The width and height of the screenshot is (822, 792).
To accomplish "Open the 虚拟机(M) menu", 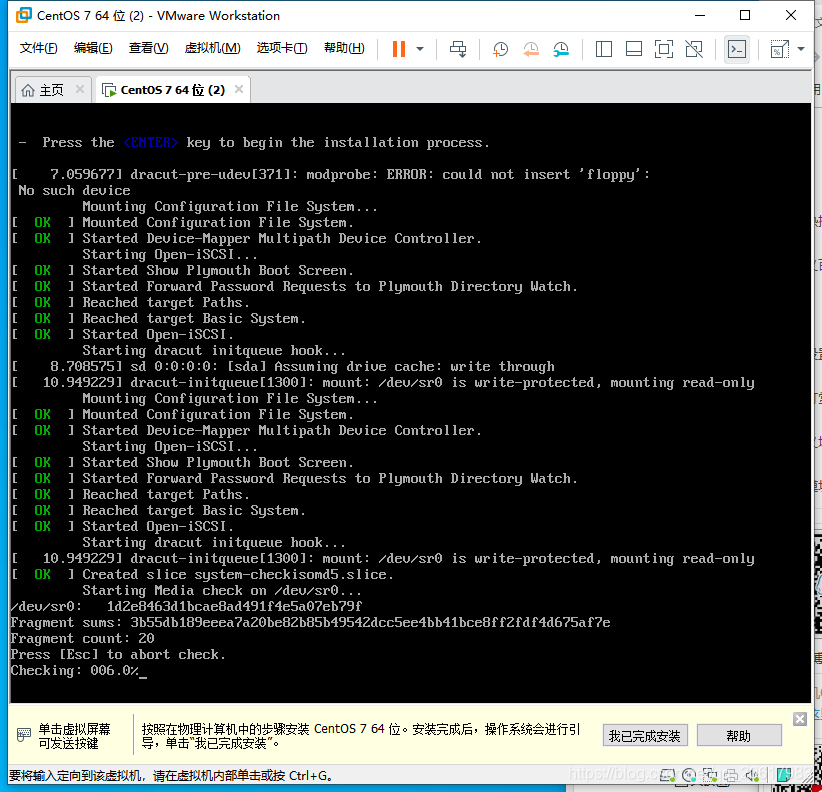I will 212,48.
